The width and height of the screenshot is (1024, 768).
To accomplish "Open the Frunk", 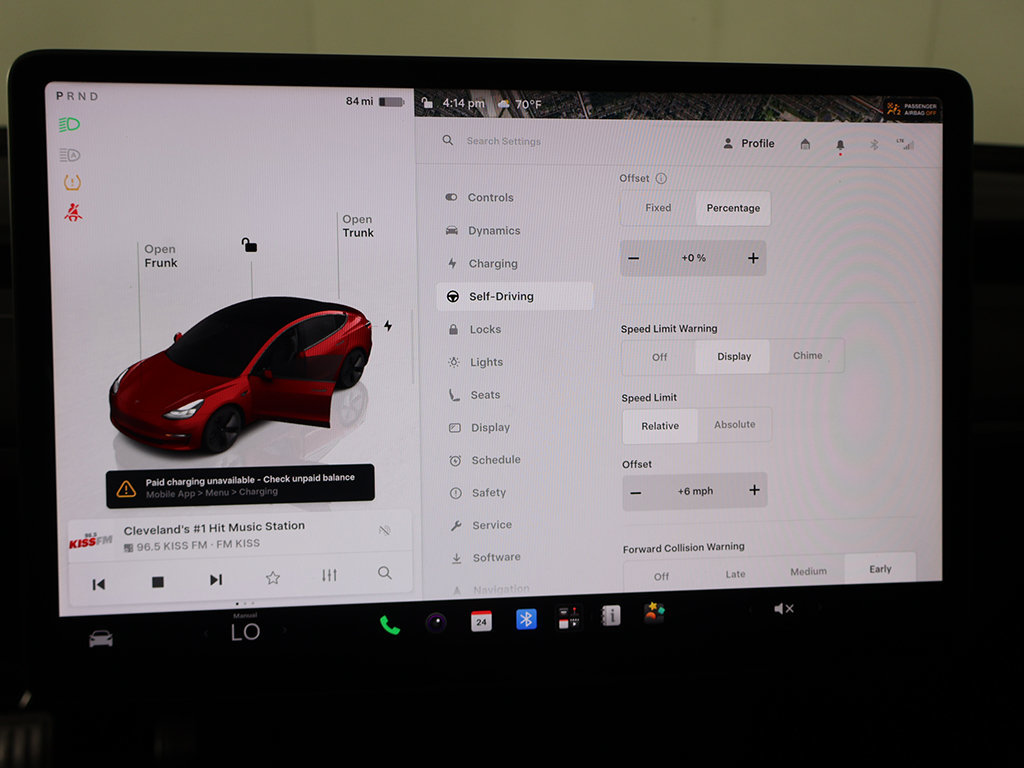I will coord(161,255).
